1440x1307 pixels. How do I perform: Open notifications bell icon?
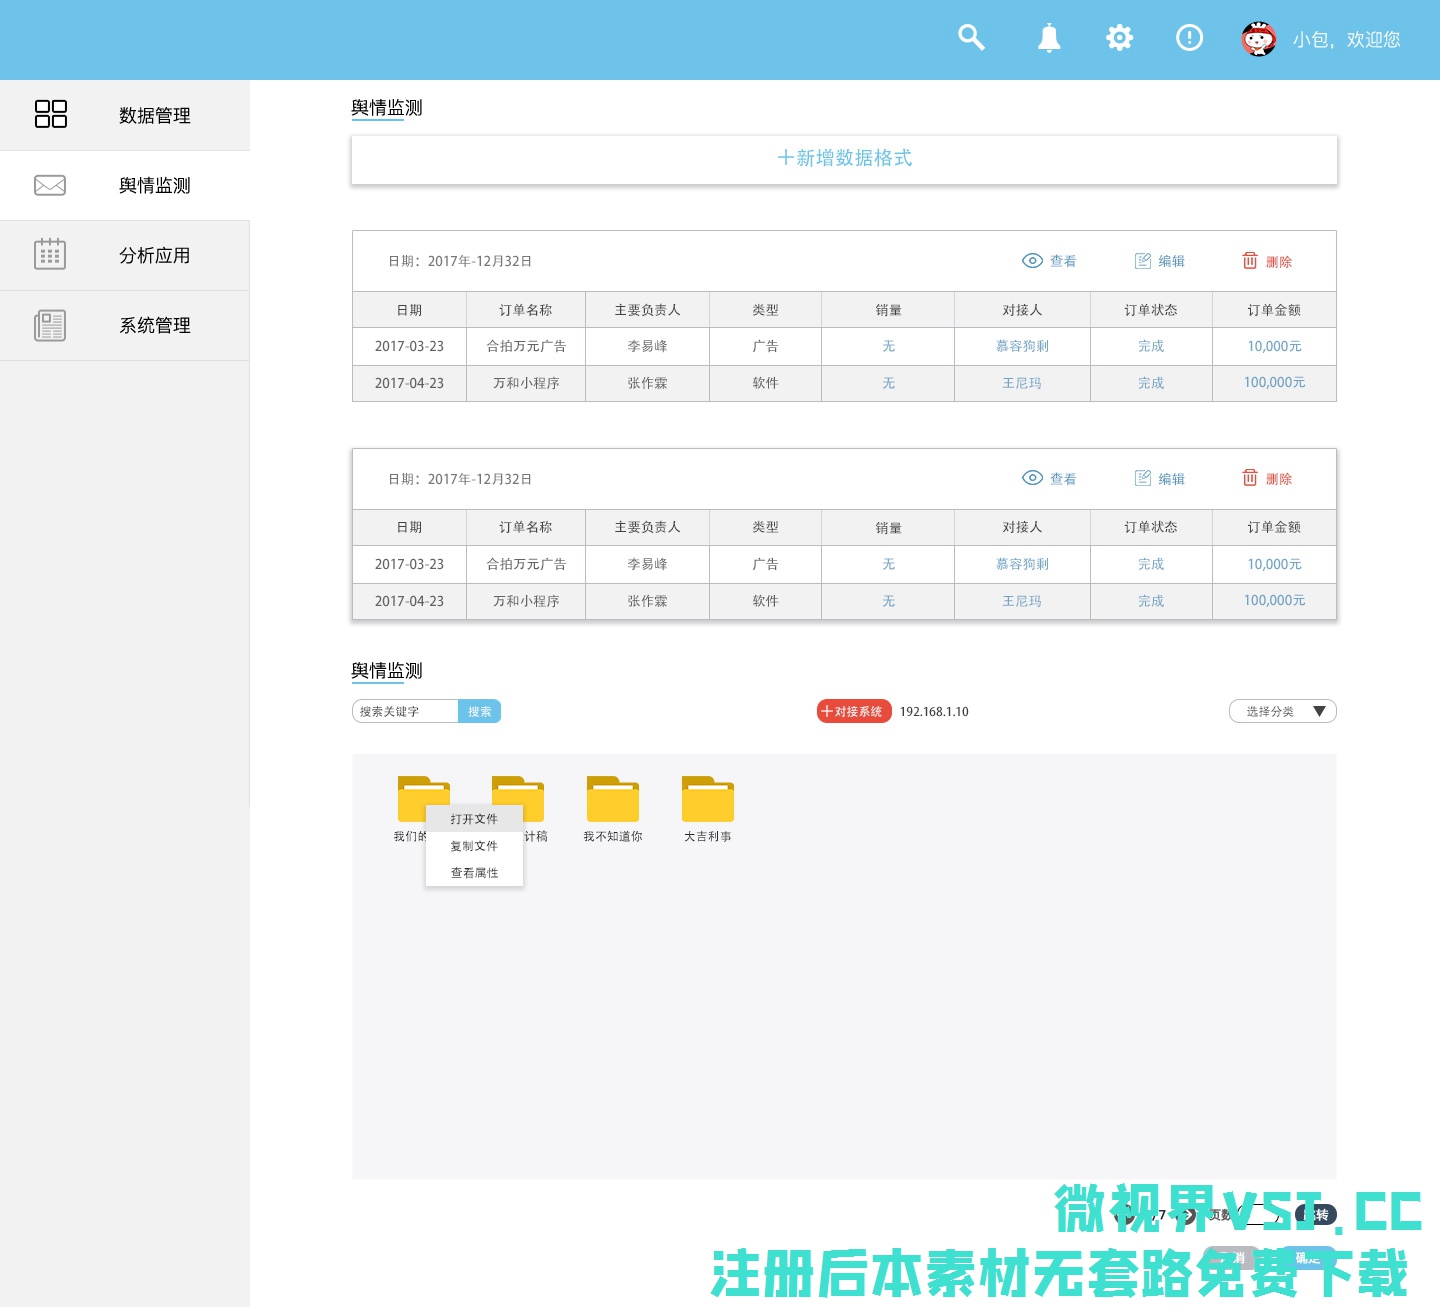pos(1048,39)
